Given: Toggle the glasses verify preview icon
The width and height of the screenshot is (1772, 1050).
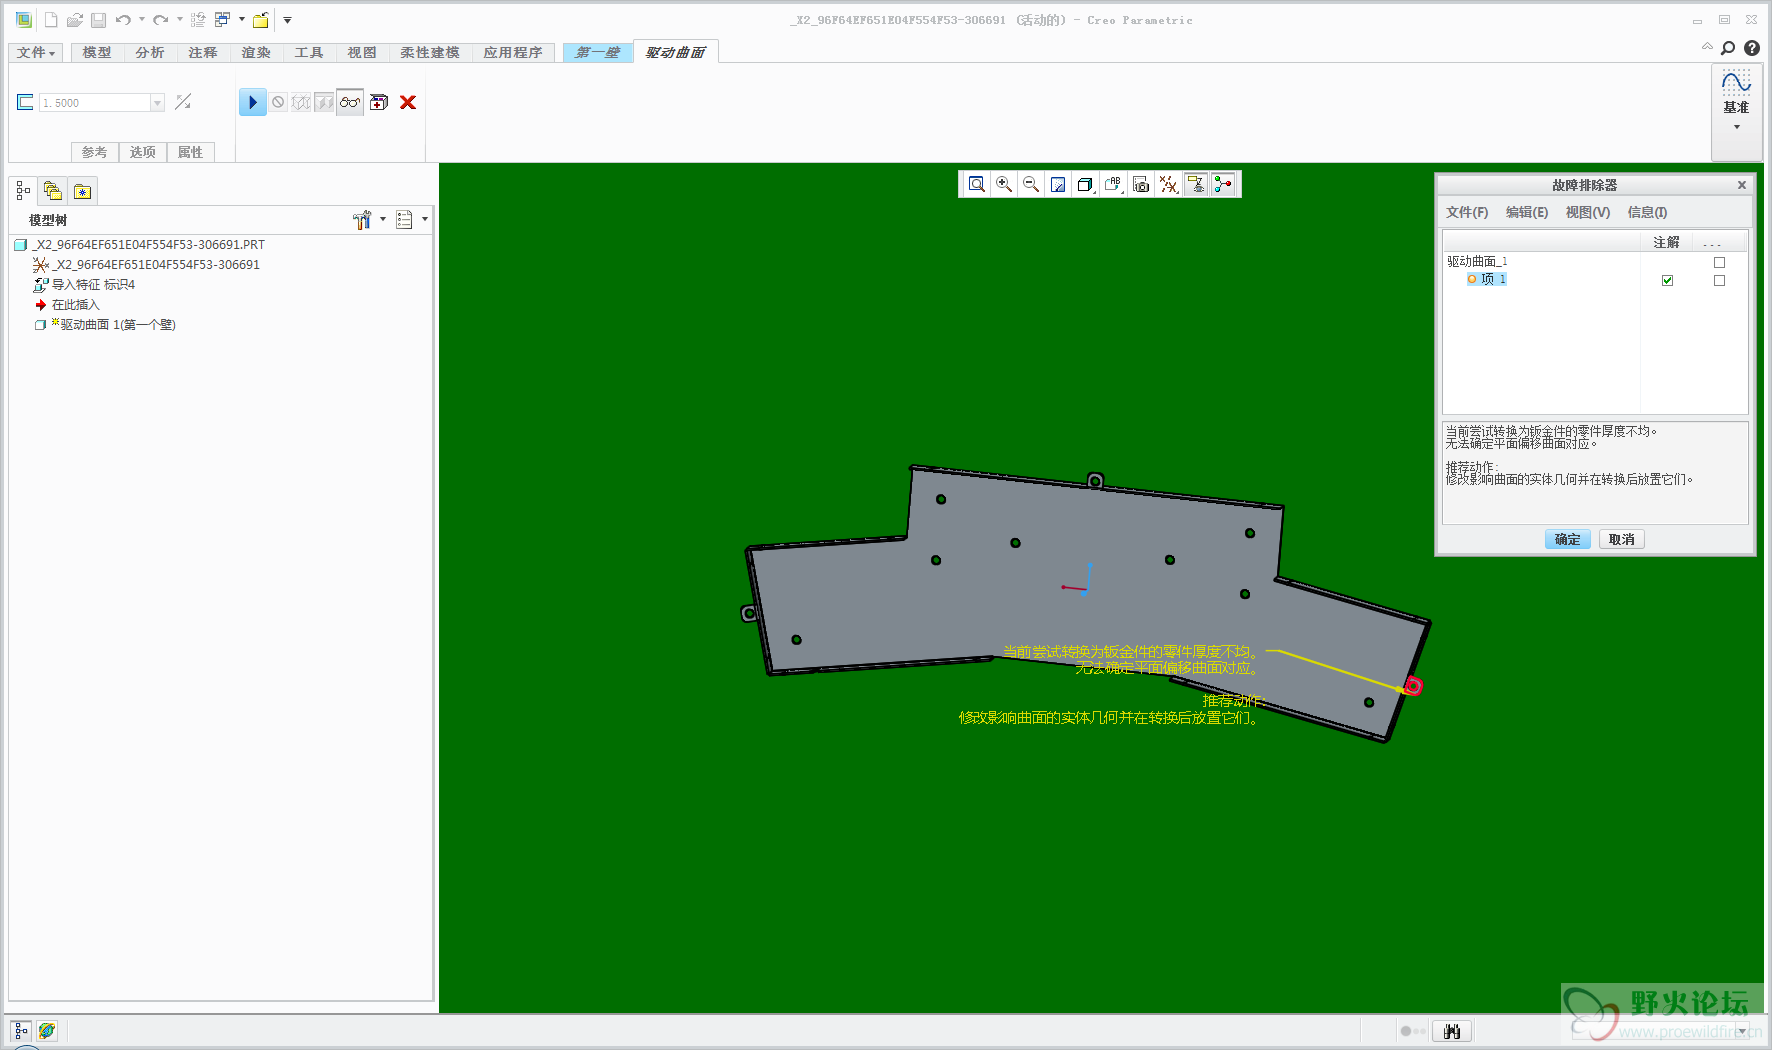Looking at the screenshot, I should (350, 102).
